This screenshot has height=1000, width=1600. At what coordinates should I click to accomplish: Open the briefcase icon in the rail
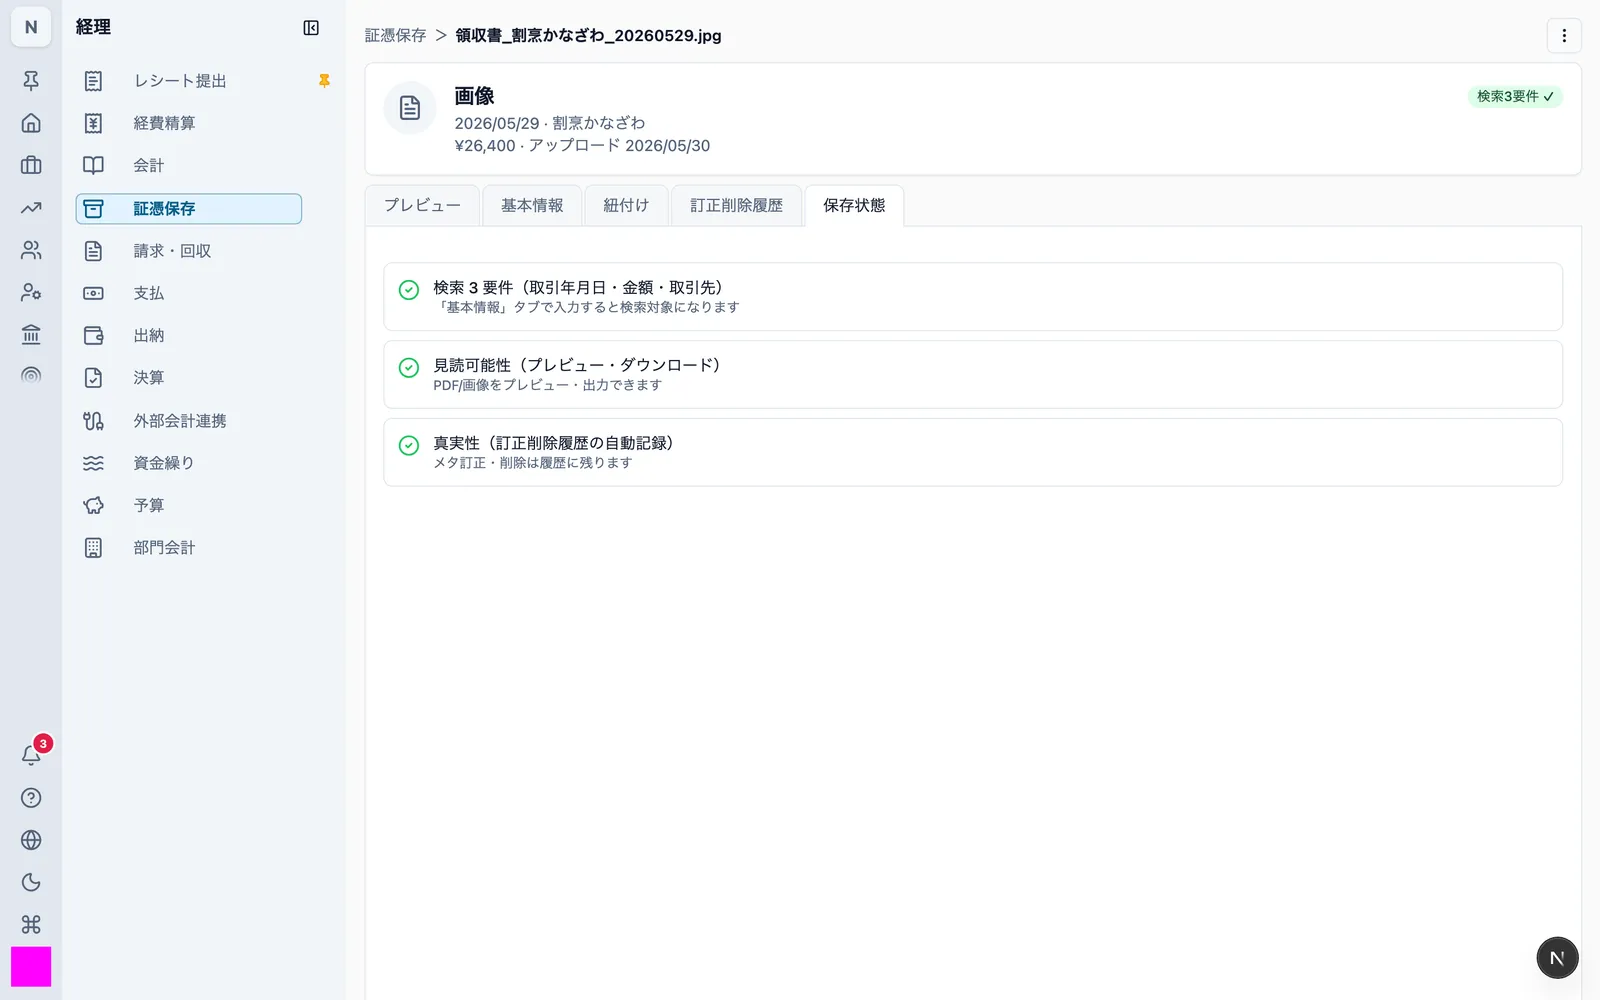[x=31, y=165]
